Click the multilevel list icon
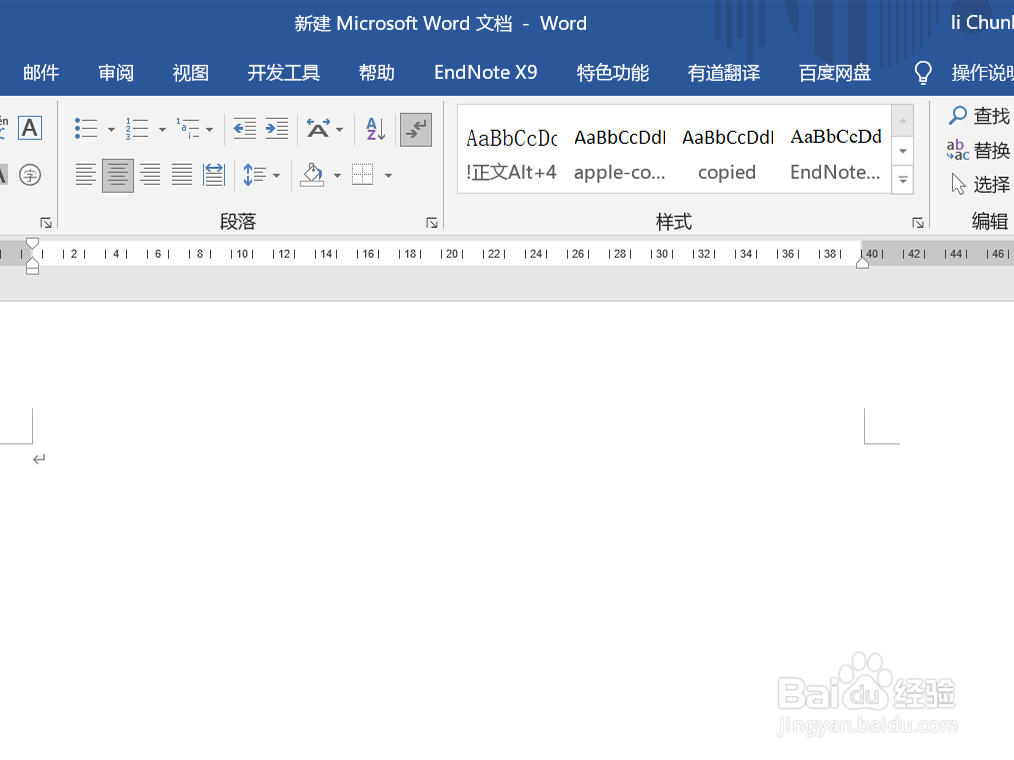This screenshot has height=760, width=1014. coord(188,129)
